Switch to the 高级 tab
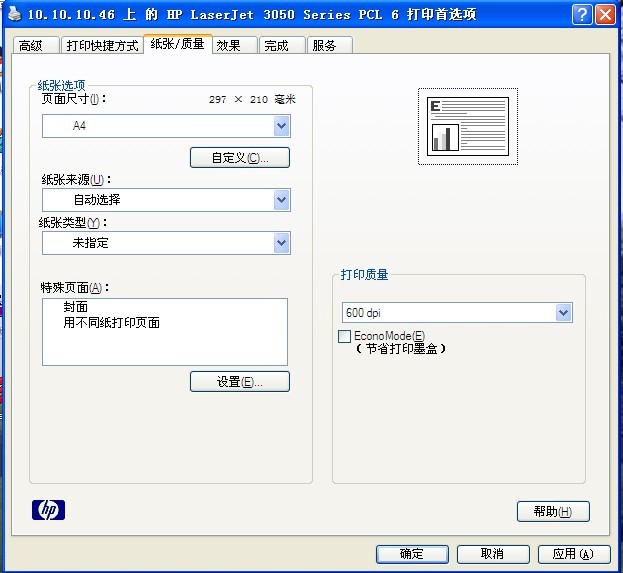This screenshot has width=623, height=573. [x=36, y=45]
